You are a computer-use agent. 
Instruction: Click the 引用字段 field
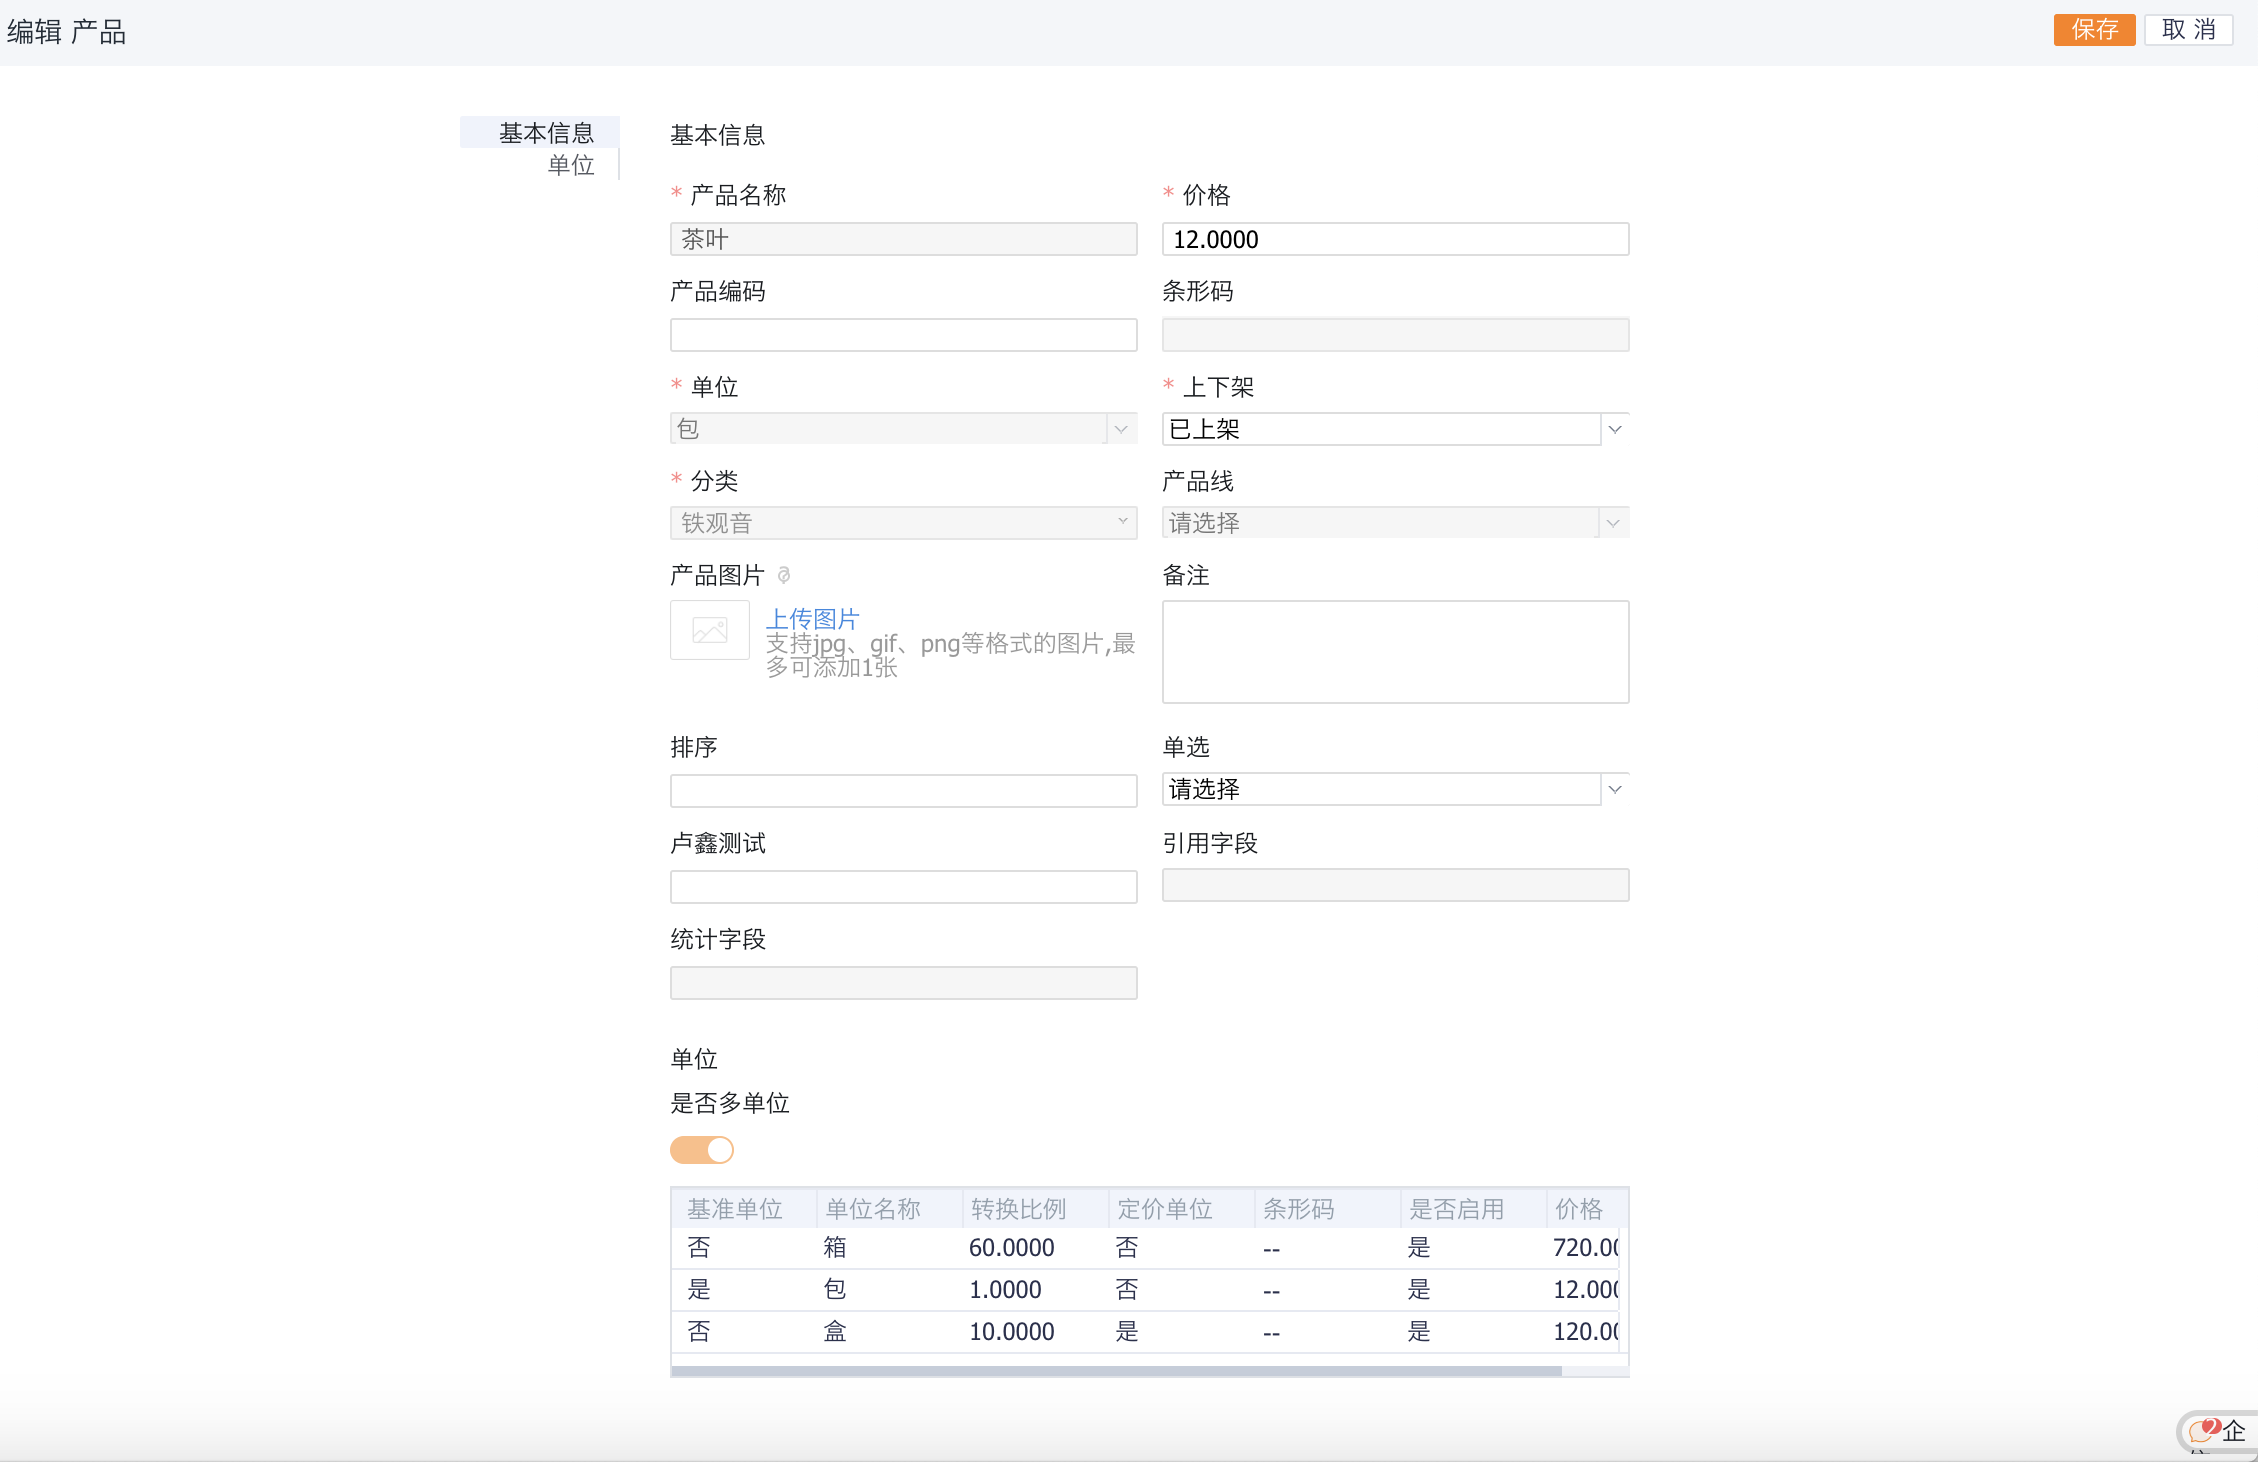[1395, 885]
